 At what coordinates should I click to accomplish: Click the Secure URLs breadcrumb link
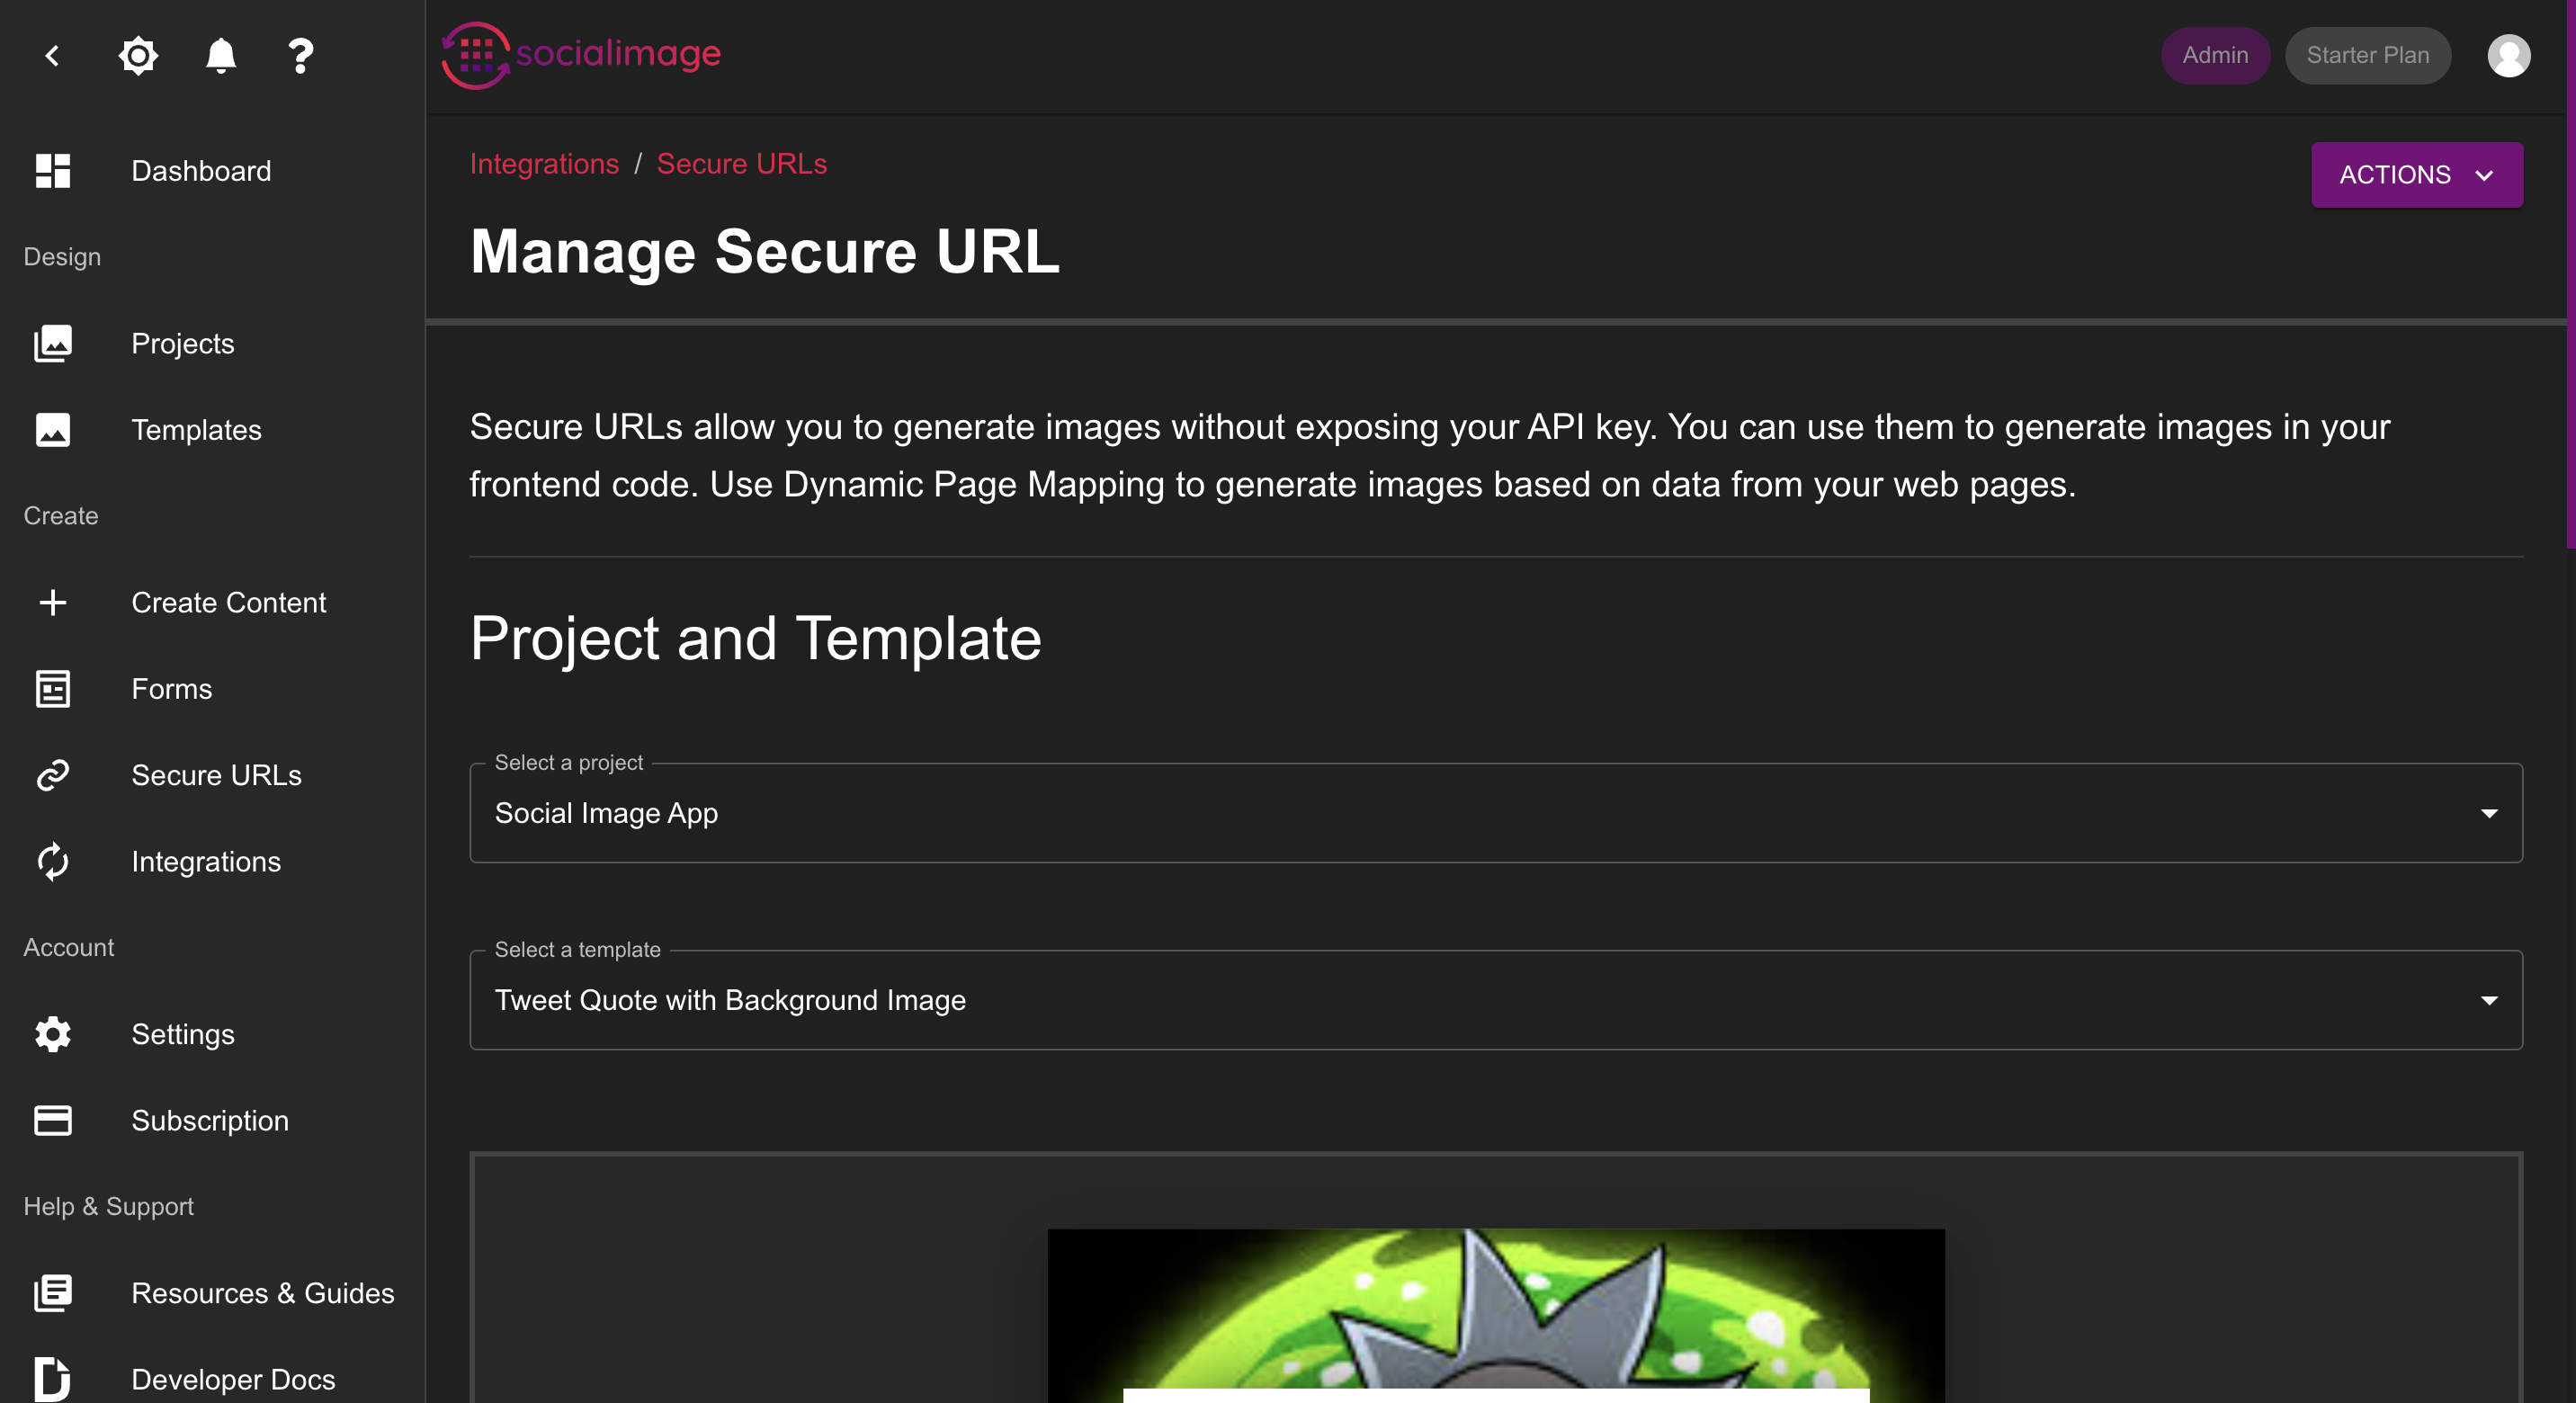pos(741,163)
